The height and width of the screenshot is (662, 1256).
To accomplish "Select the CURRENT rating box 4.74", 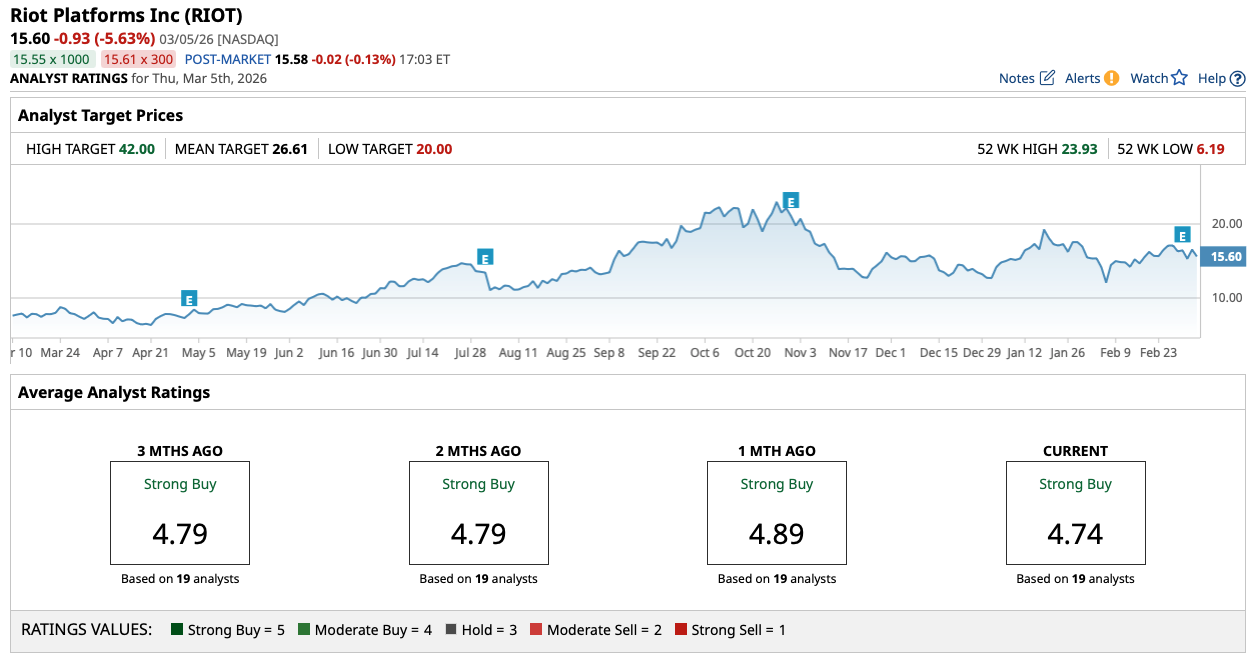I will tap(1075, 513).
